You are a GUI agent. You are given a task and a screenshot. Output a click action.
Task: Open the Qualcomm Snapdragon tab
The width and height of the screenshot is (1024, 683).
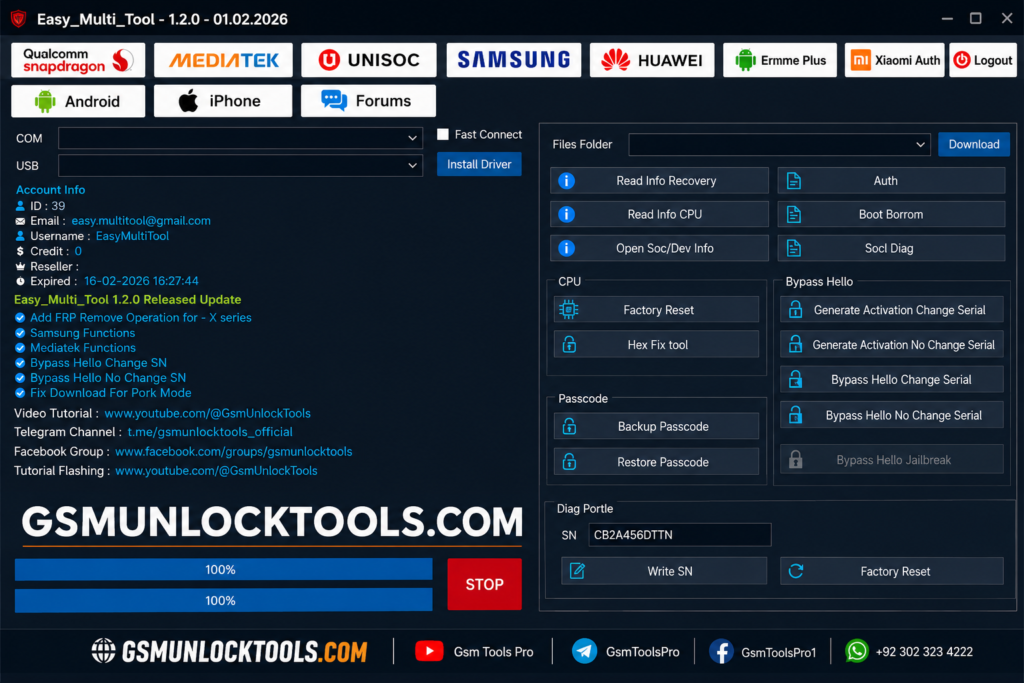(78, 60)
